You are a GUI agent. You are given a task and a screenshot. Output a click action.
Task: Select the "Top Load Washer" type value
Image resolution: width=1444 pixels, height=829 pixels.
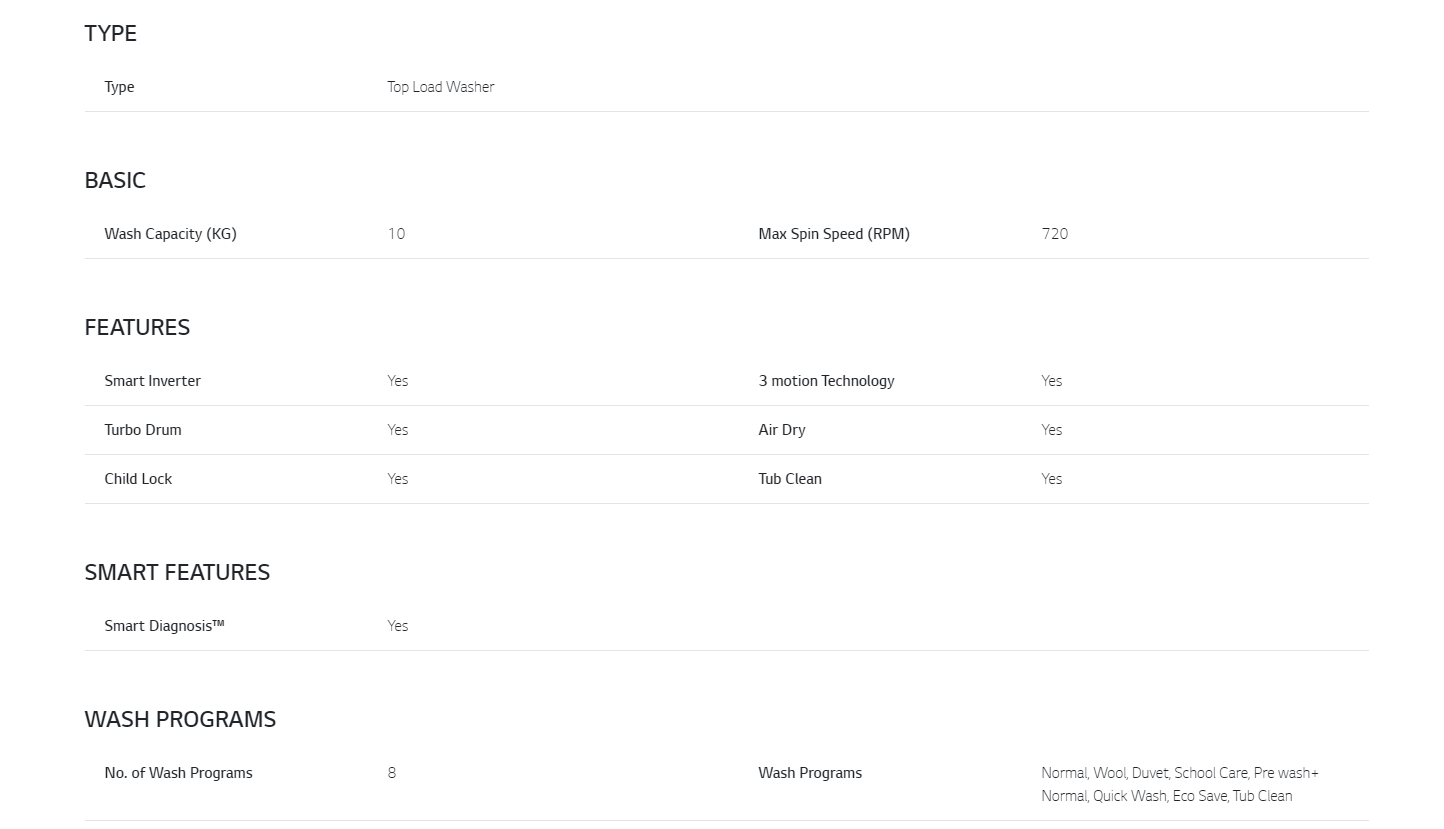pyautogui.click(x=441, y=87)
